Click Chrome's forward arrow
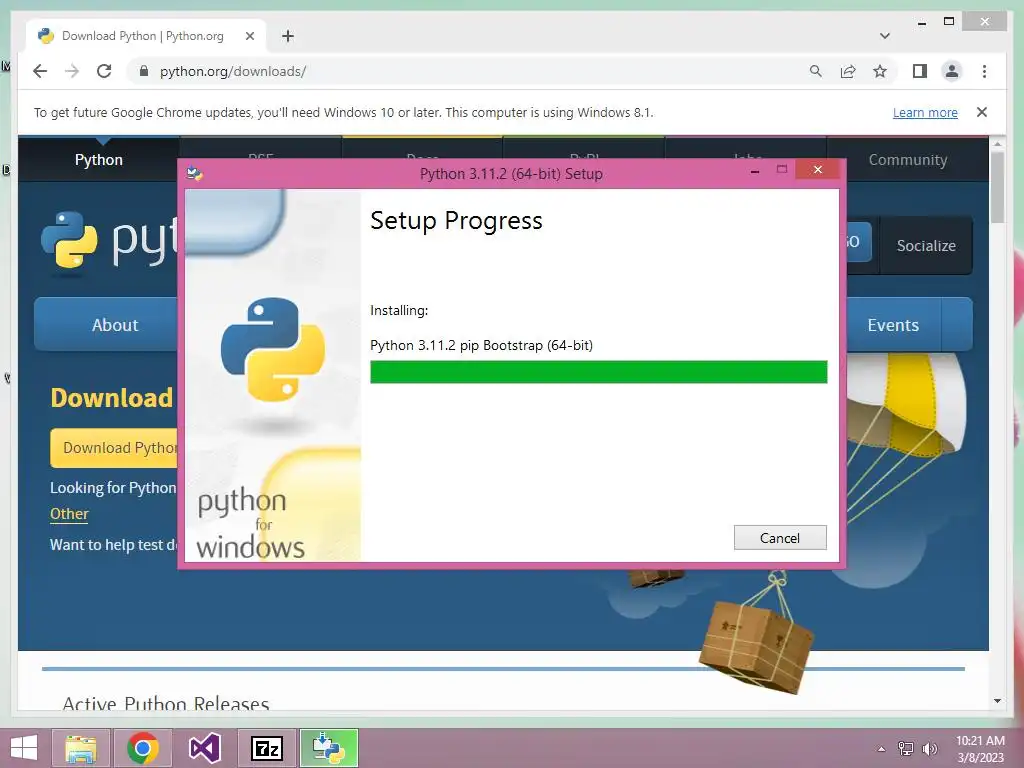 pyautogui.click(x=72, y=71)
